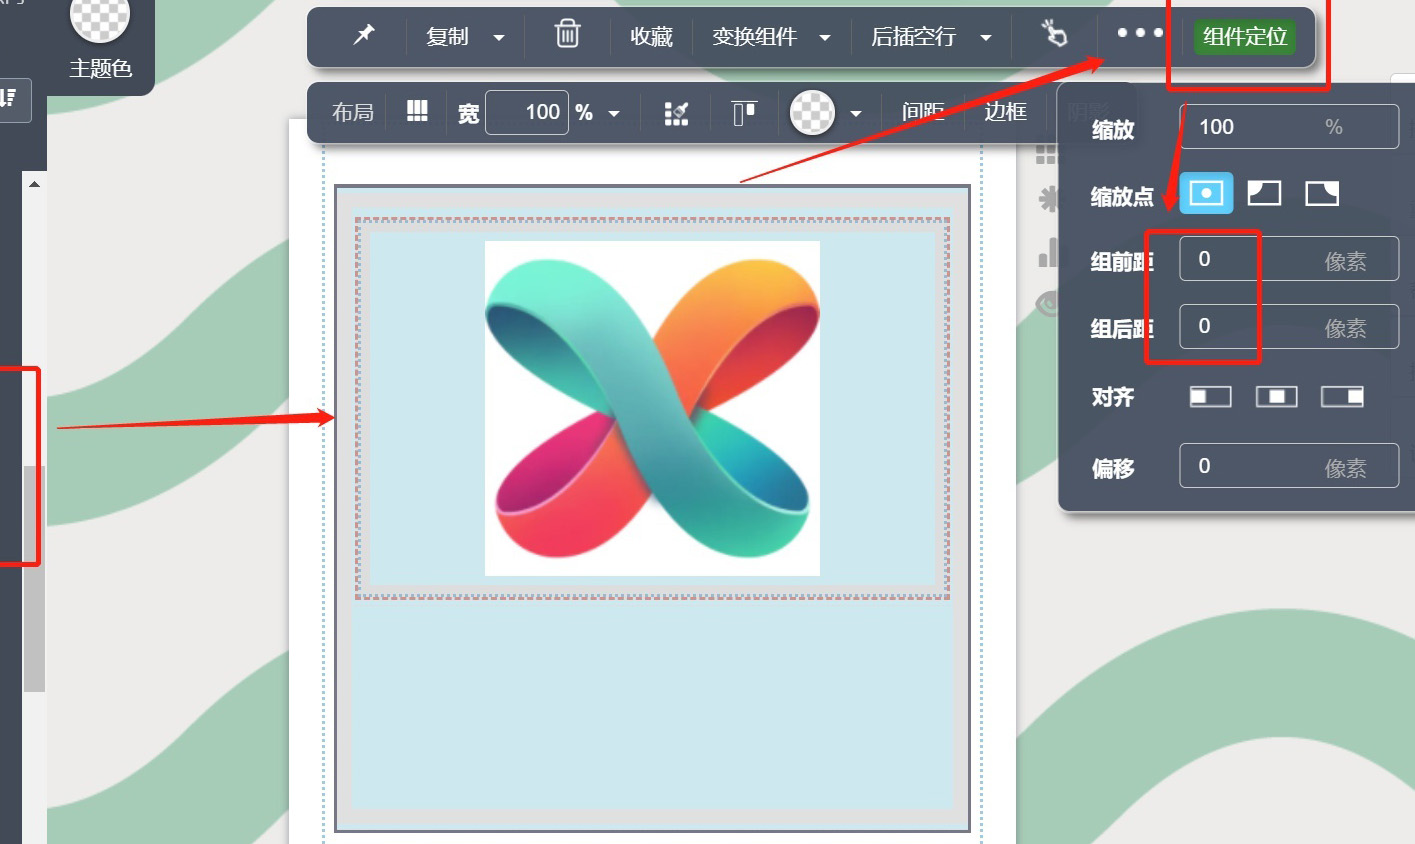1415x844 pixels.
Task: Delete the component with the trash icon
Action: tap(567, 35)
